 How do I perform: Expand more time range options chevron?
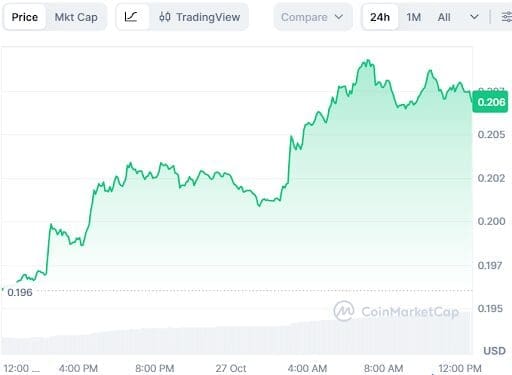tap(474, 17)
